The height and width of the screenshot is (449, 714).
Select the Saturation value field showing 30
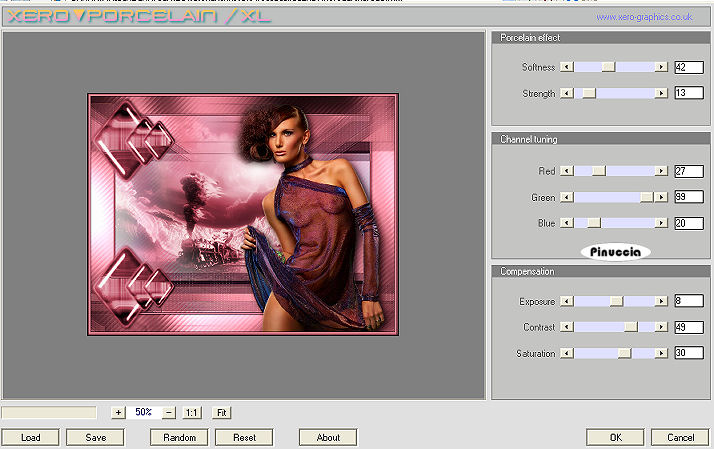689,352
